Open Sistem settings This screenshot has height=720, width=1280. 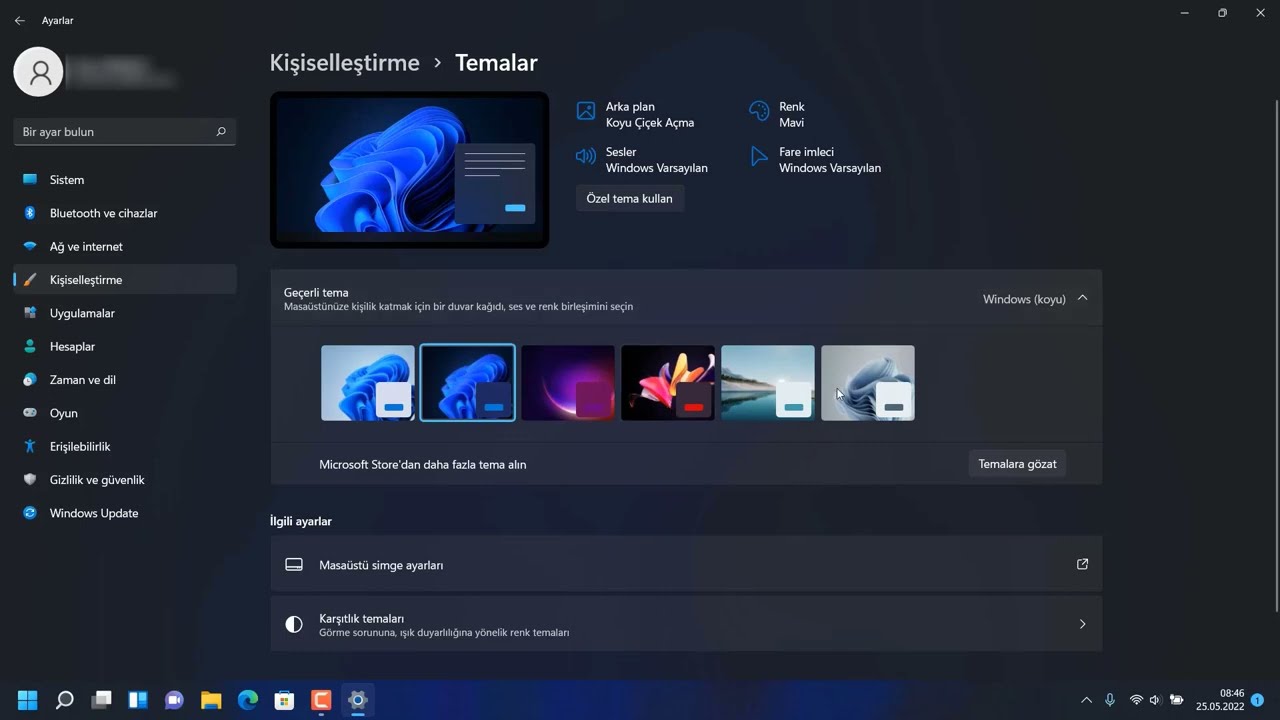tap(125, 180)
